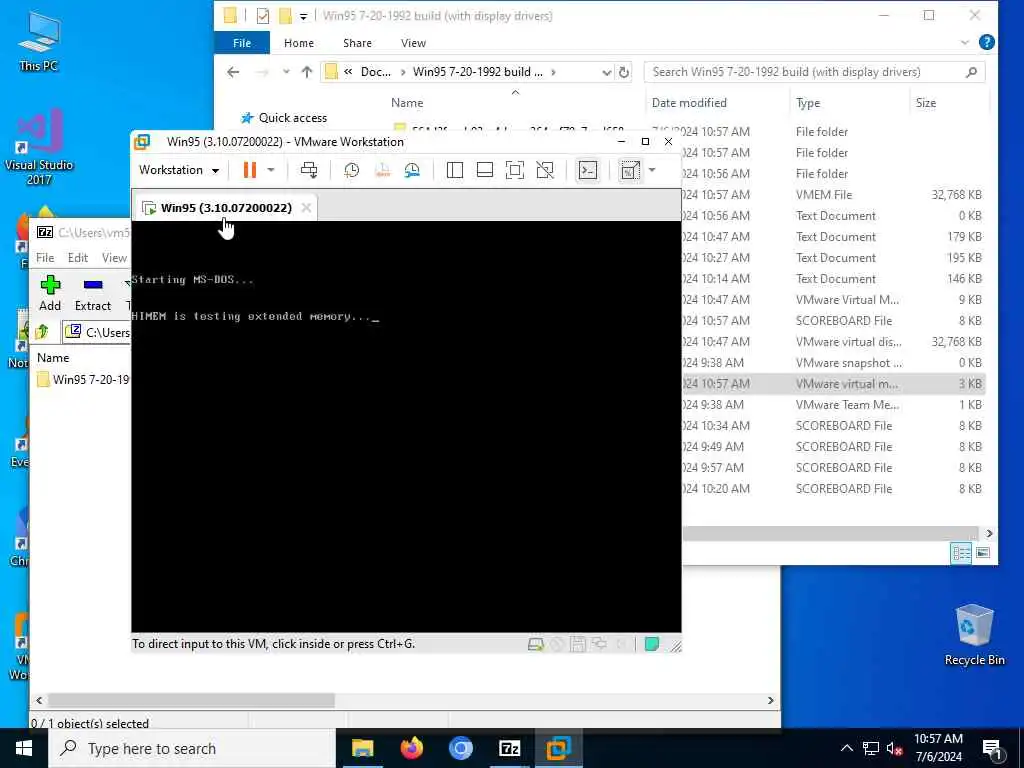The height and width of the screenshot is (768, 1024).
Task: Open the View ribbon tab in File Explorer
Action: (413, 43)
